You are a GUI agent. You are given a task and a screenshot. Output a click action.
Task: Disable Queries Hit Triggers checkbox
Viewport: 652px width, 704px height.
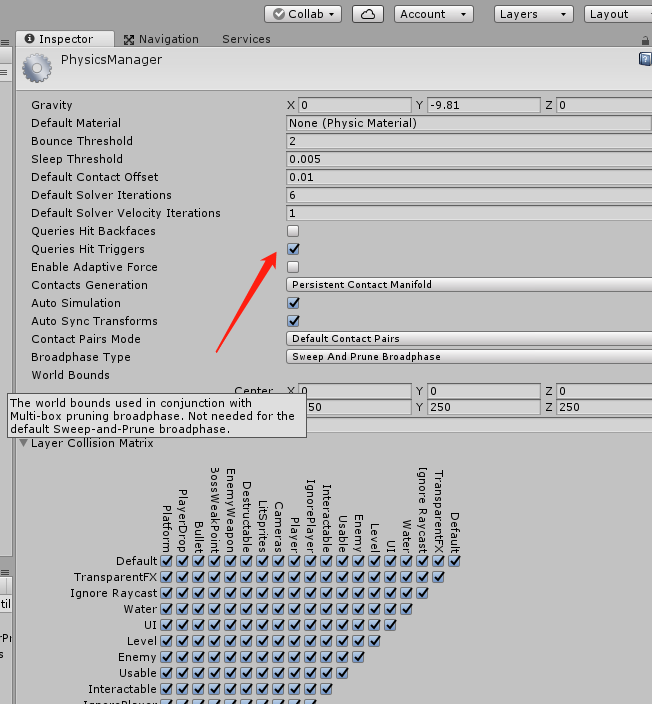click(293, 249)
